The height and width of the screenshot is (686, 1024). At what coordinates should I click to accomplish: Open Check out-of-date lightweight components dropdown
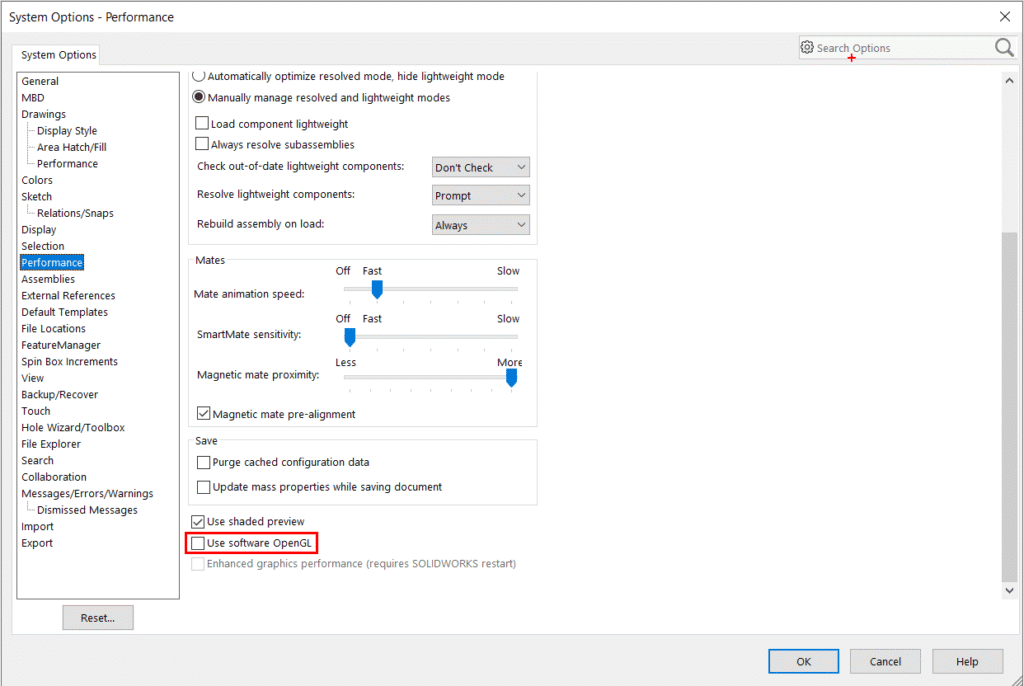(481, 167)
